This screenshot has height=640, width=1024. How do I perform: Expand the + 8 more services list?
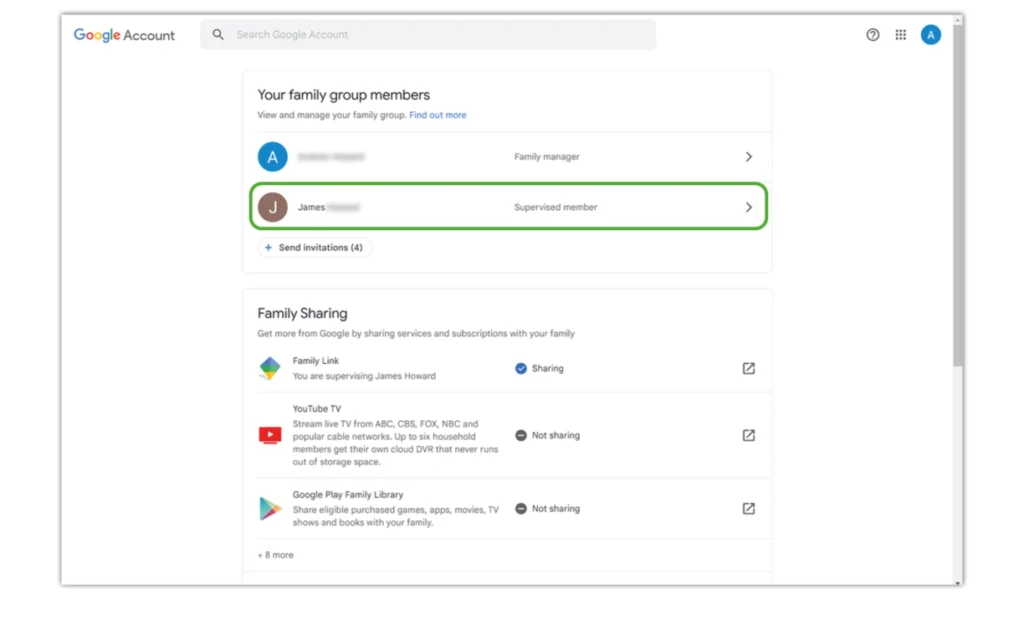(276, 555)
